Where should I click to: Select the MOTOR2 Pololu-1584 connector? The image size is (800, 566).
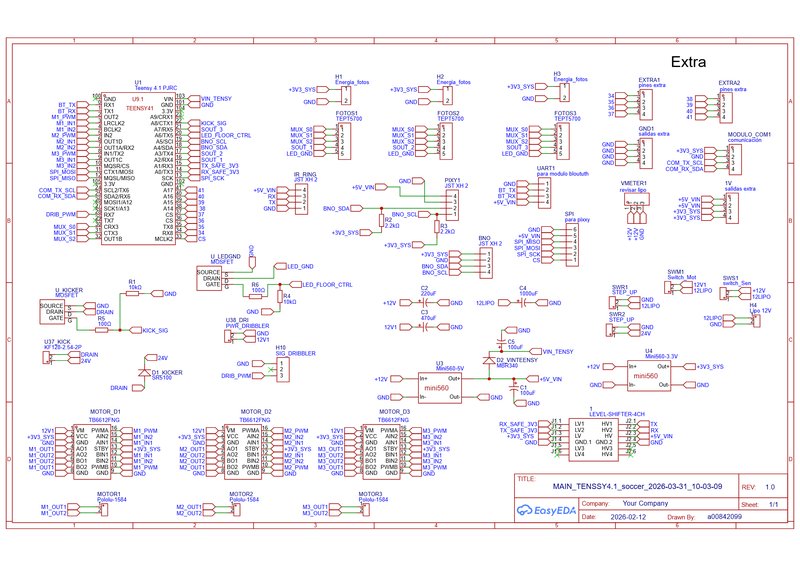[236, 509]
